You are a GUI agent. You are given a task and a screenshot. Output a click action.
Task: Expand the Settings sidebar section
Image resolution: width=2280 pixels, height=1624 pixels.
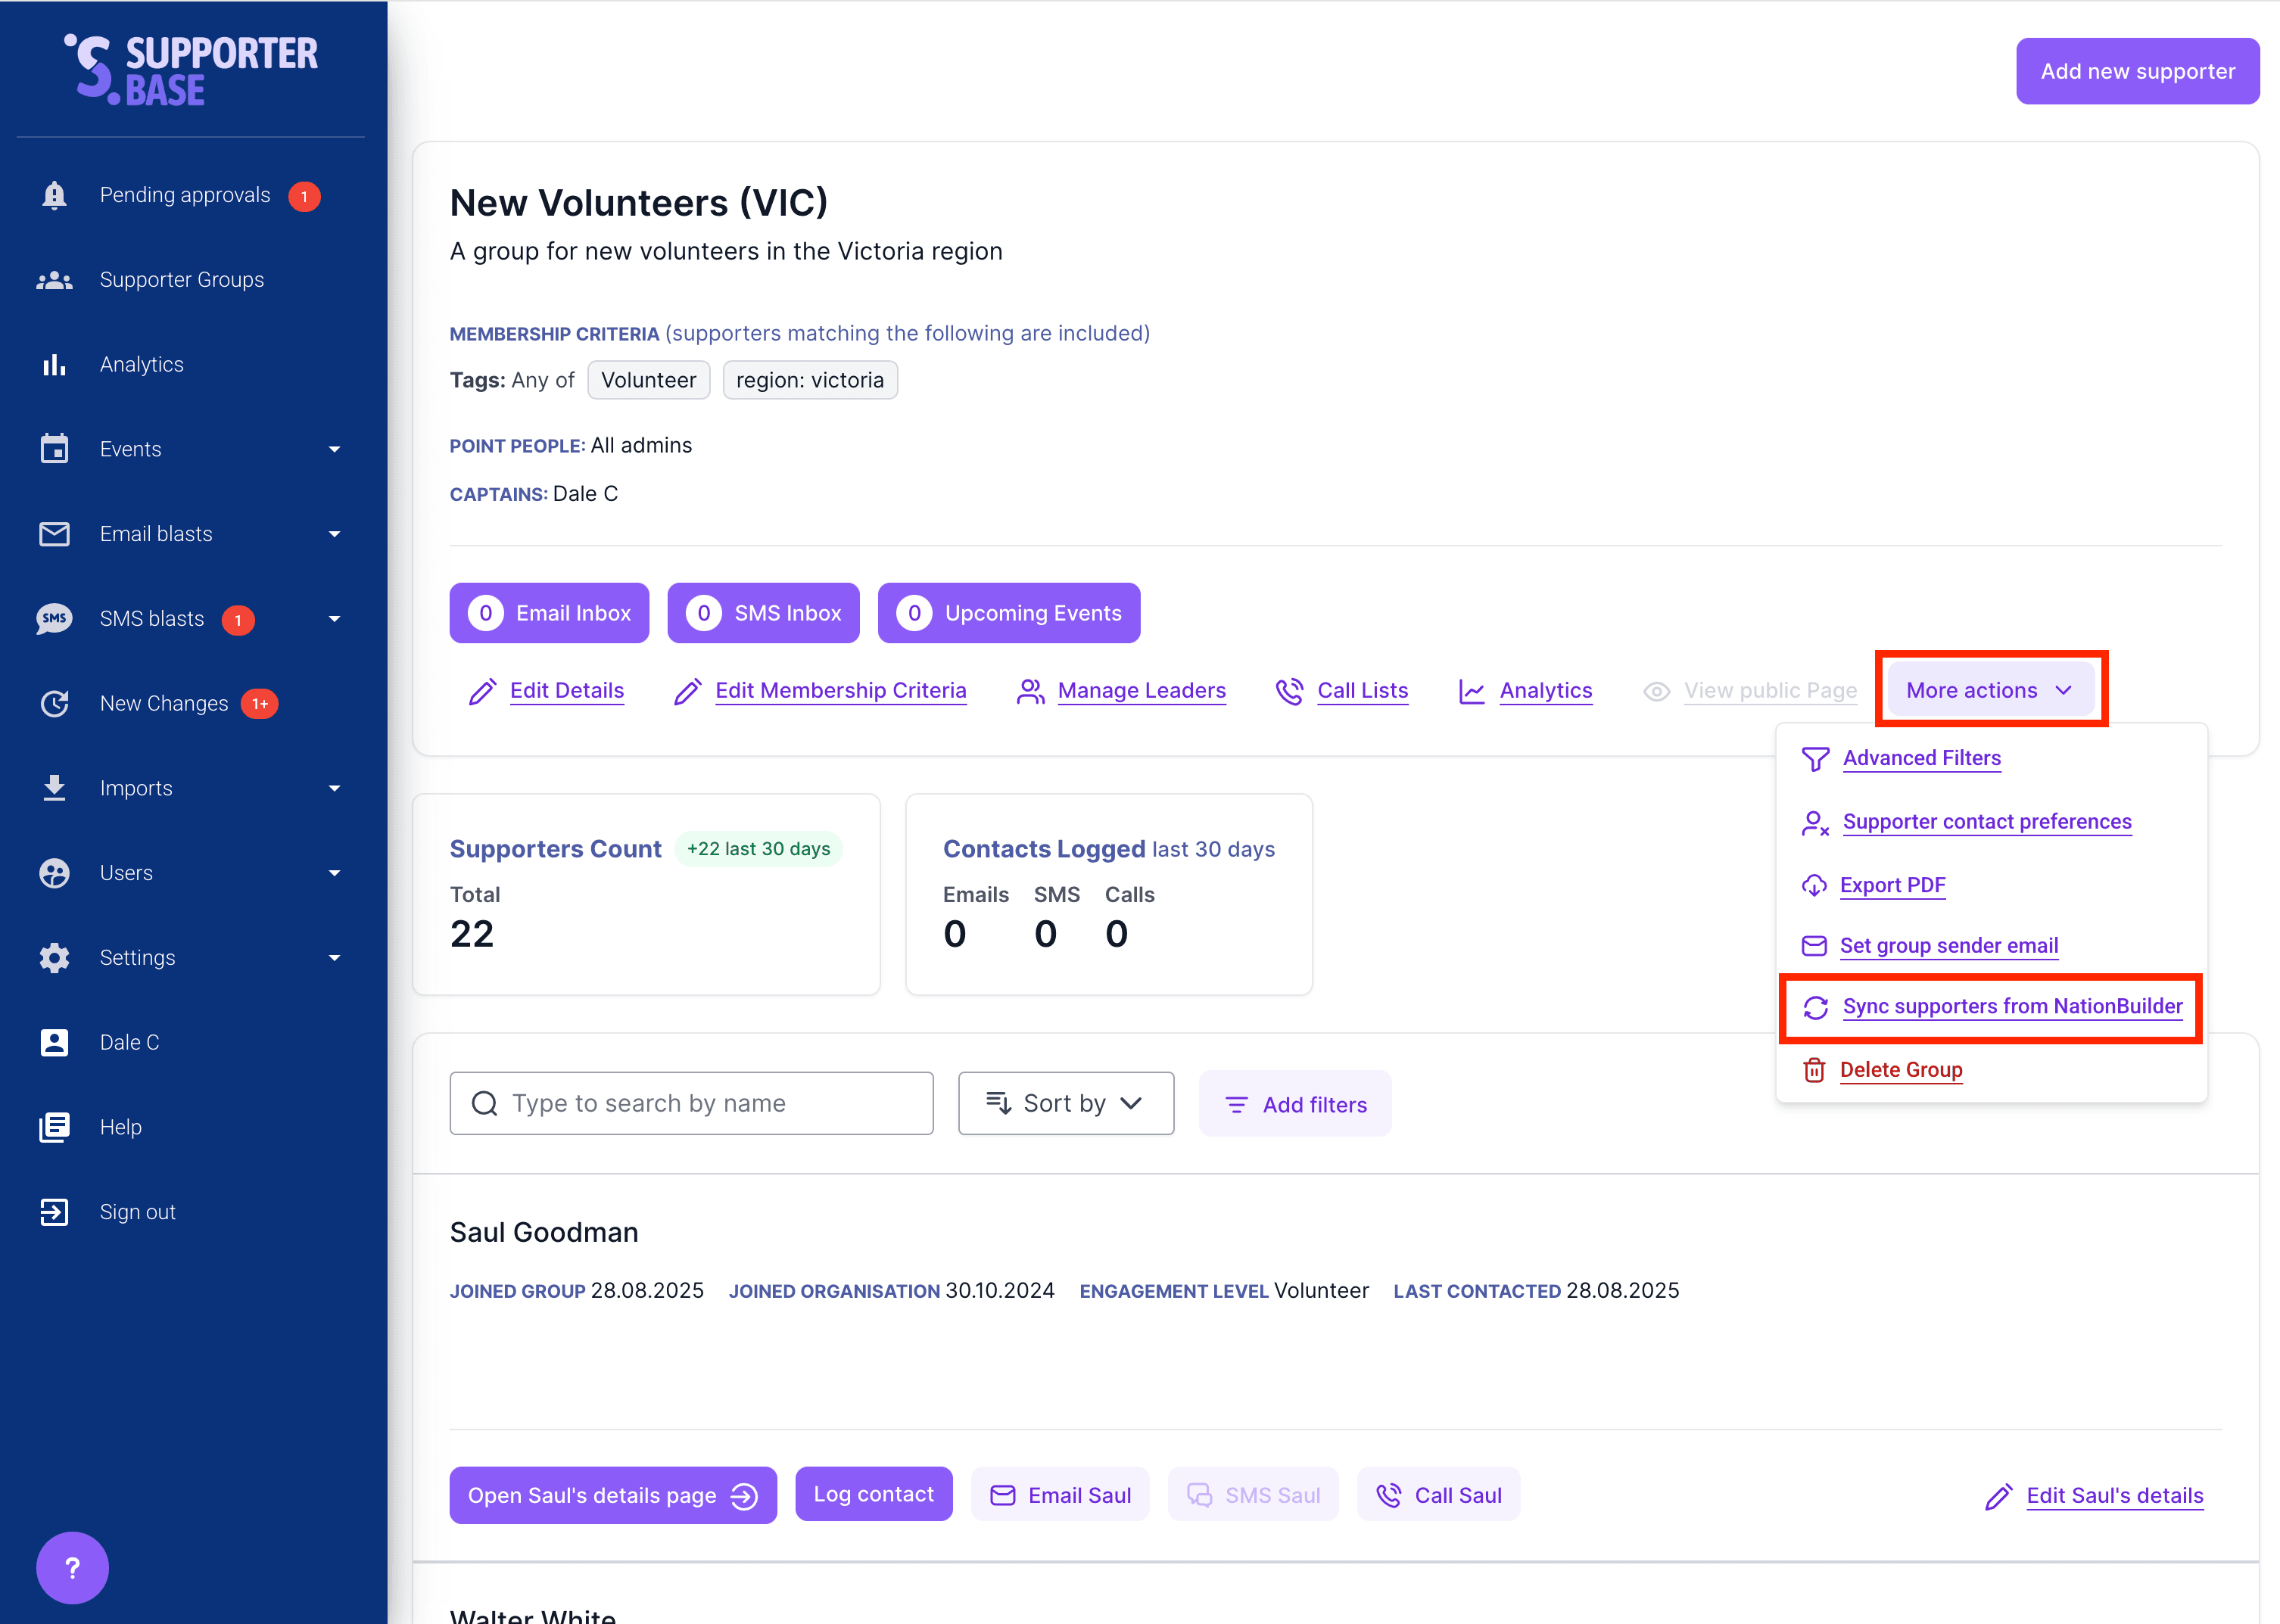pos(334,958)
